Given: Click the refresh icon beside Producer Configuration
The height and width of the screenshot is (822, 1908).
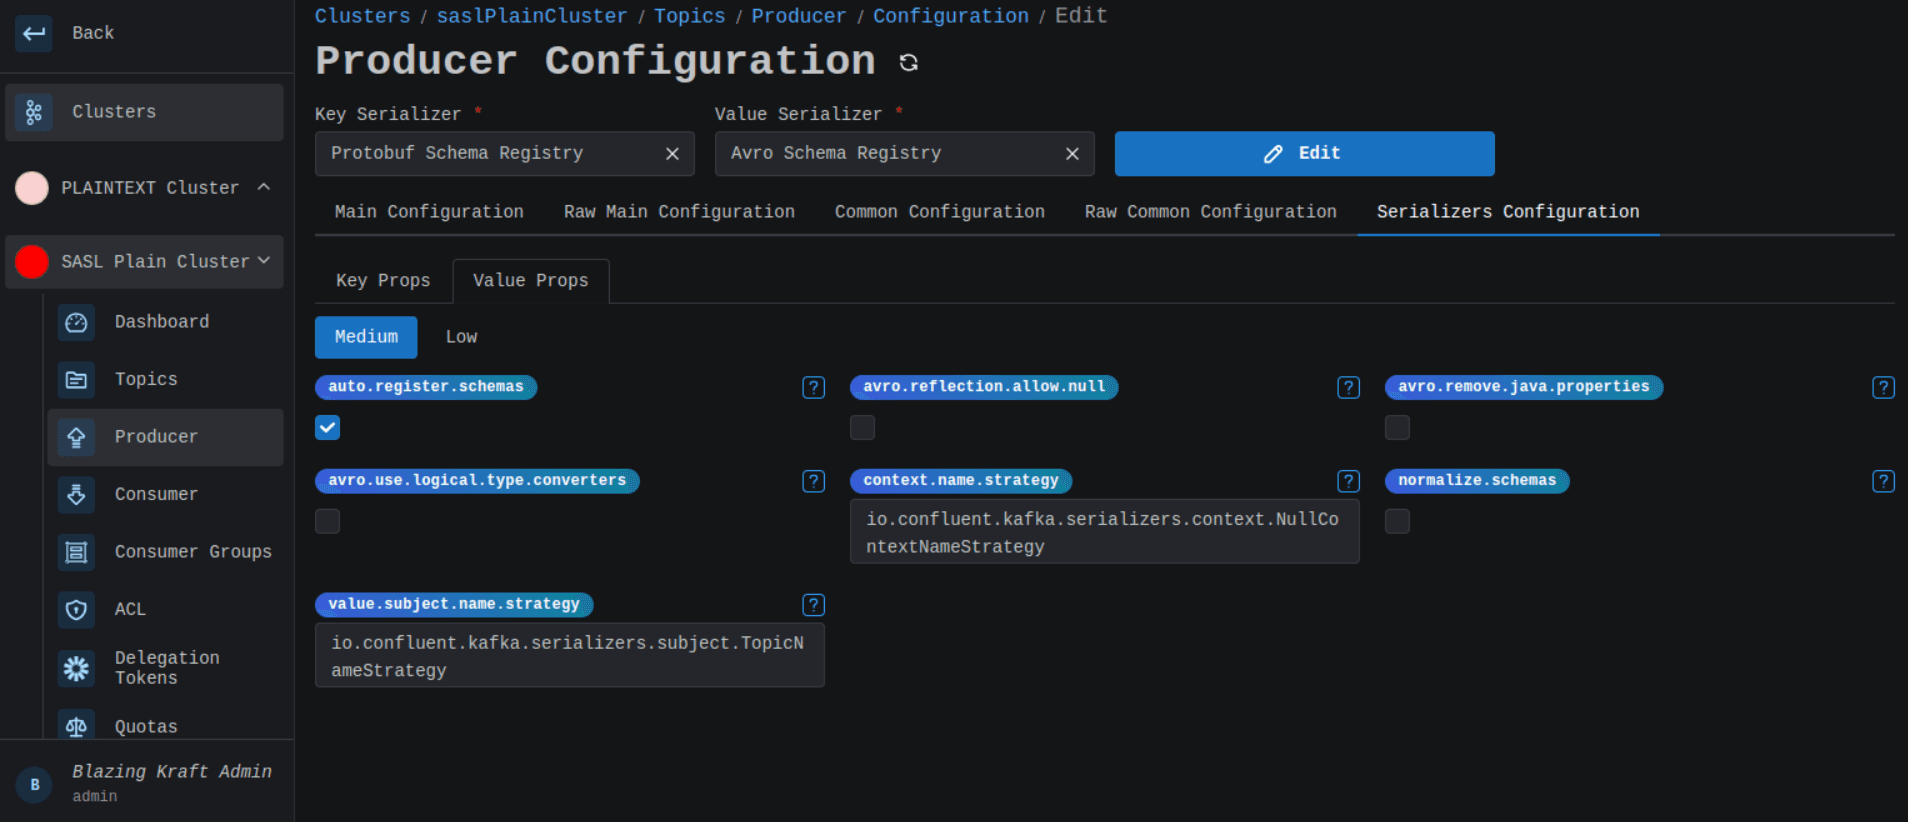Looking at the screenshot, I should 908,62.
